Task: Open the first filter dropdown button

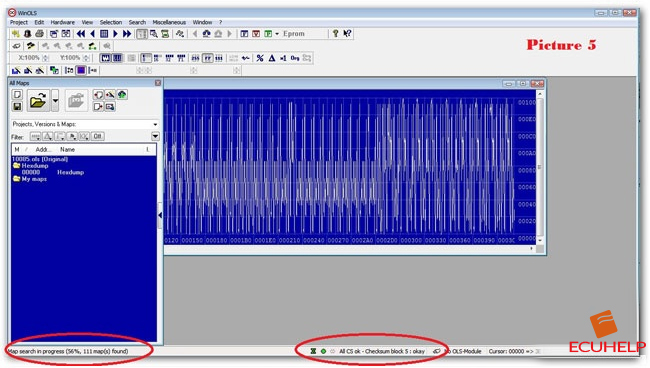Action: click(x=36, y=136)
